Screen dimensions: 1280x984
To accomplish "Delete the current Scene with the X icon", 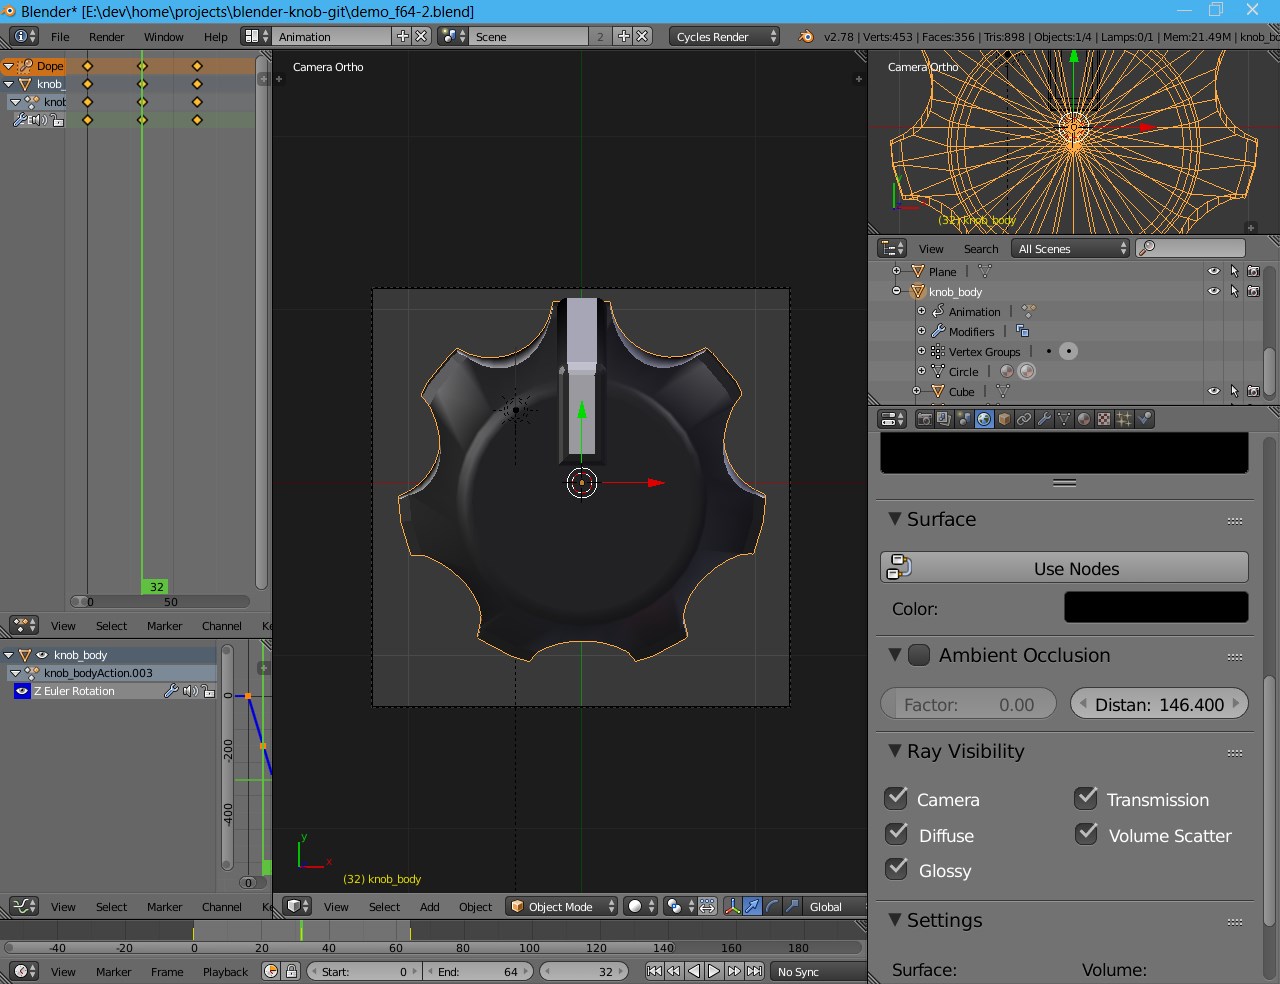I will point(643,36).
